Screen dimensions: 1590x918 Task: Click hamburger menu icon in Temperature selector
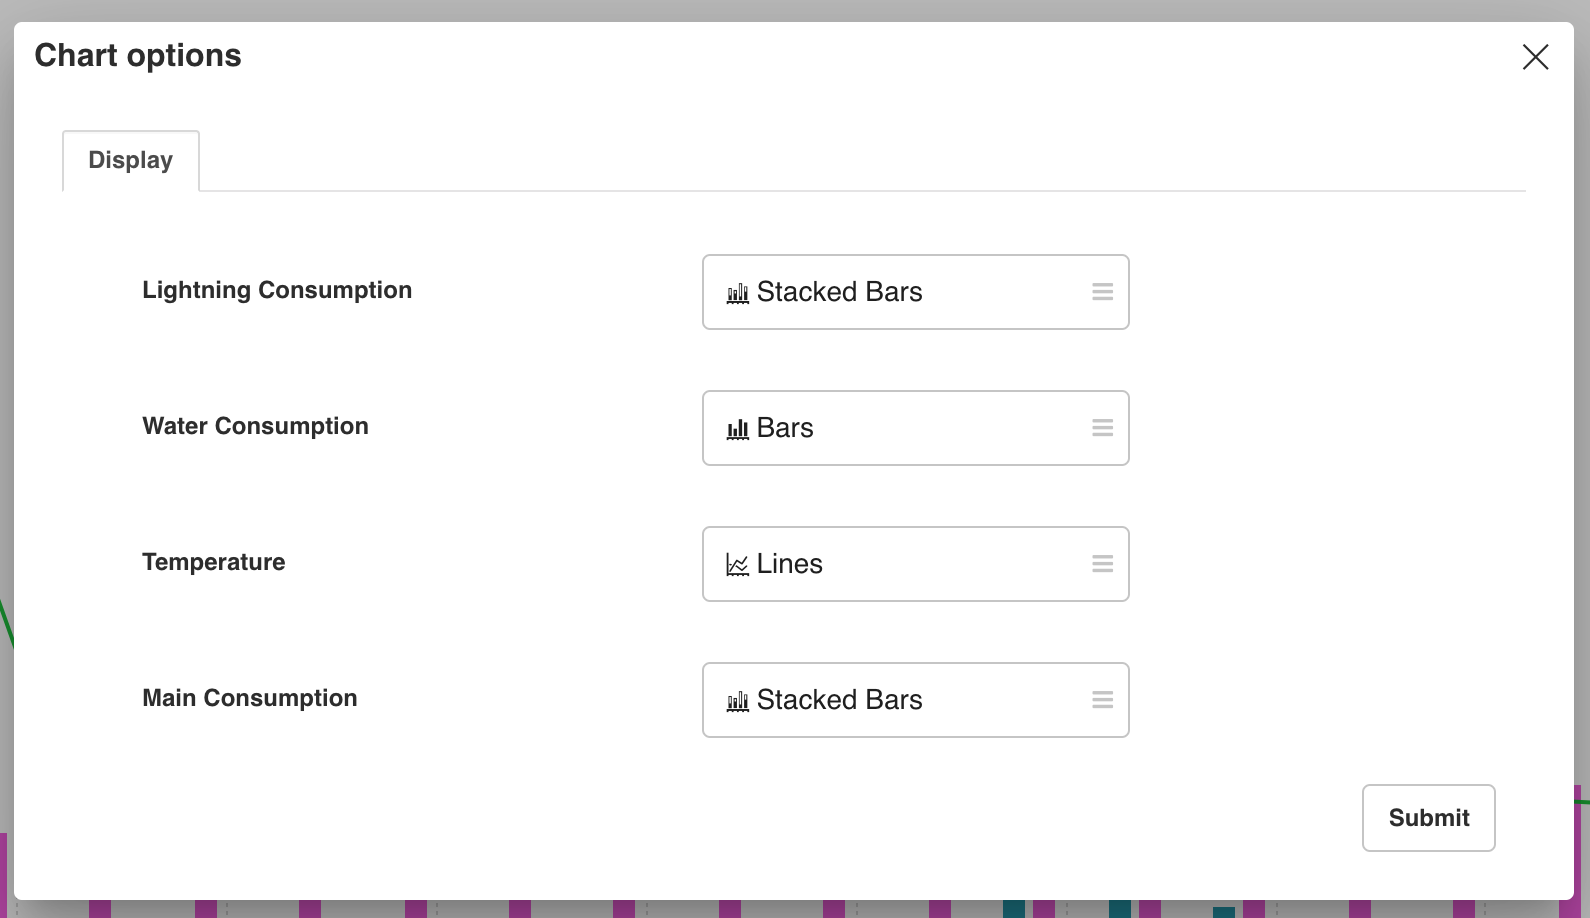[x=1102, y=564]
